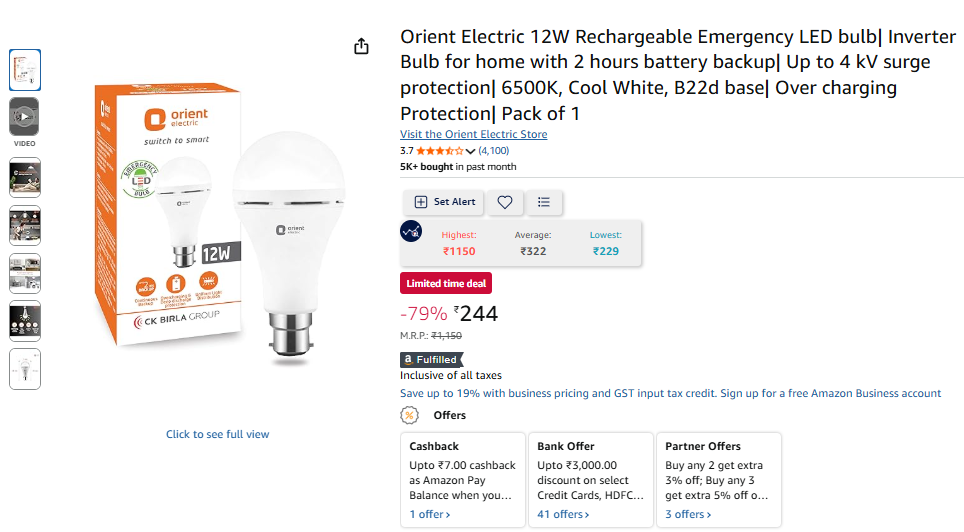Visit the Orient Electric Store link

pyautogui.click(x=473, y=134)
